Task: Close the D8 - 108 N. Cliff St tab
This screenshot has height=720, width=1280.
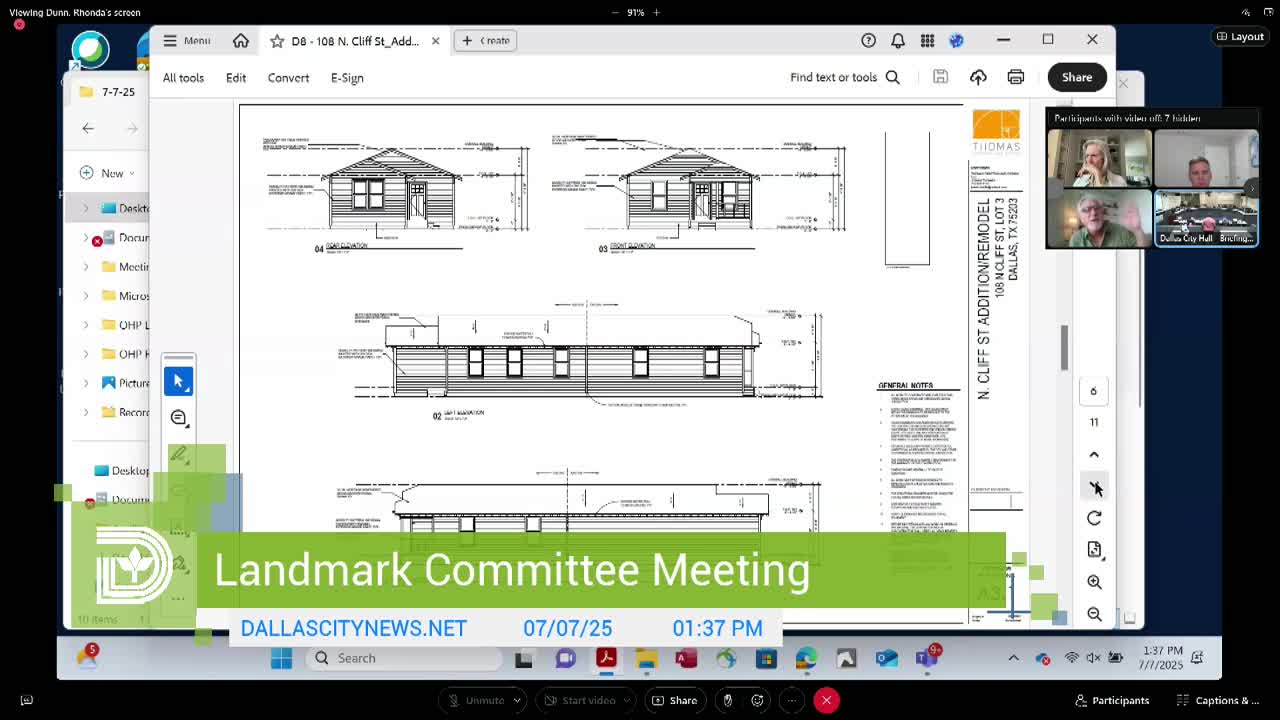Action: 435,41
